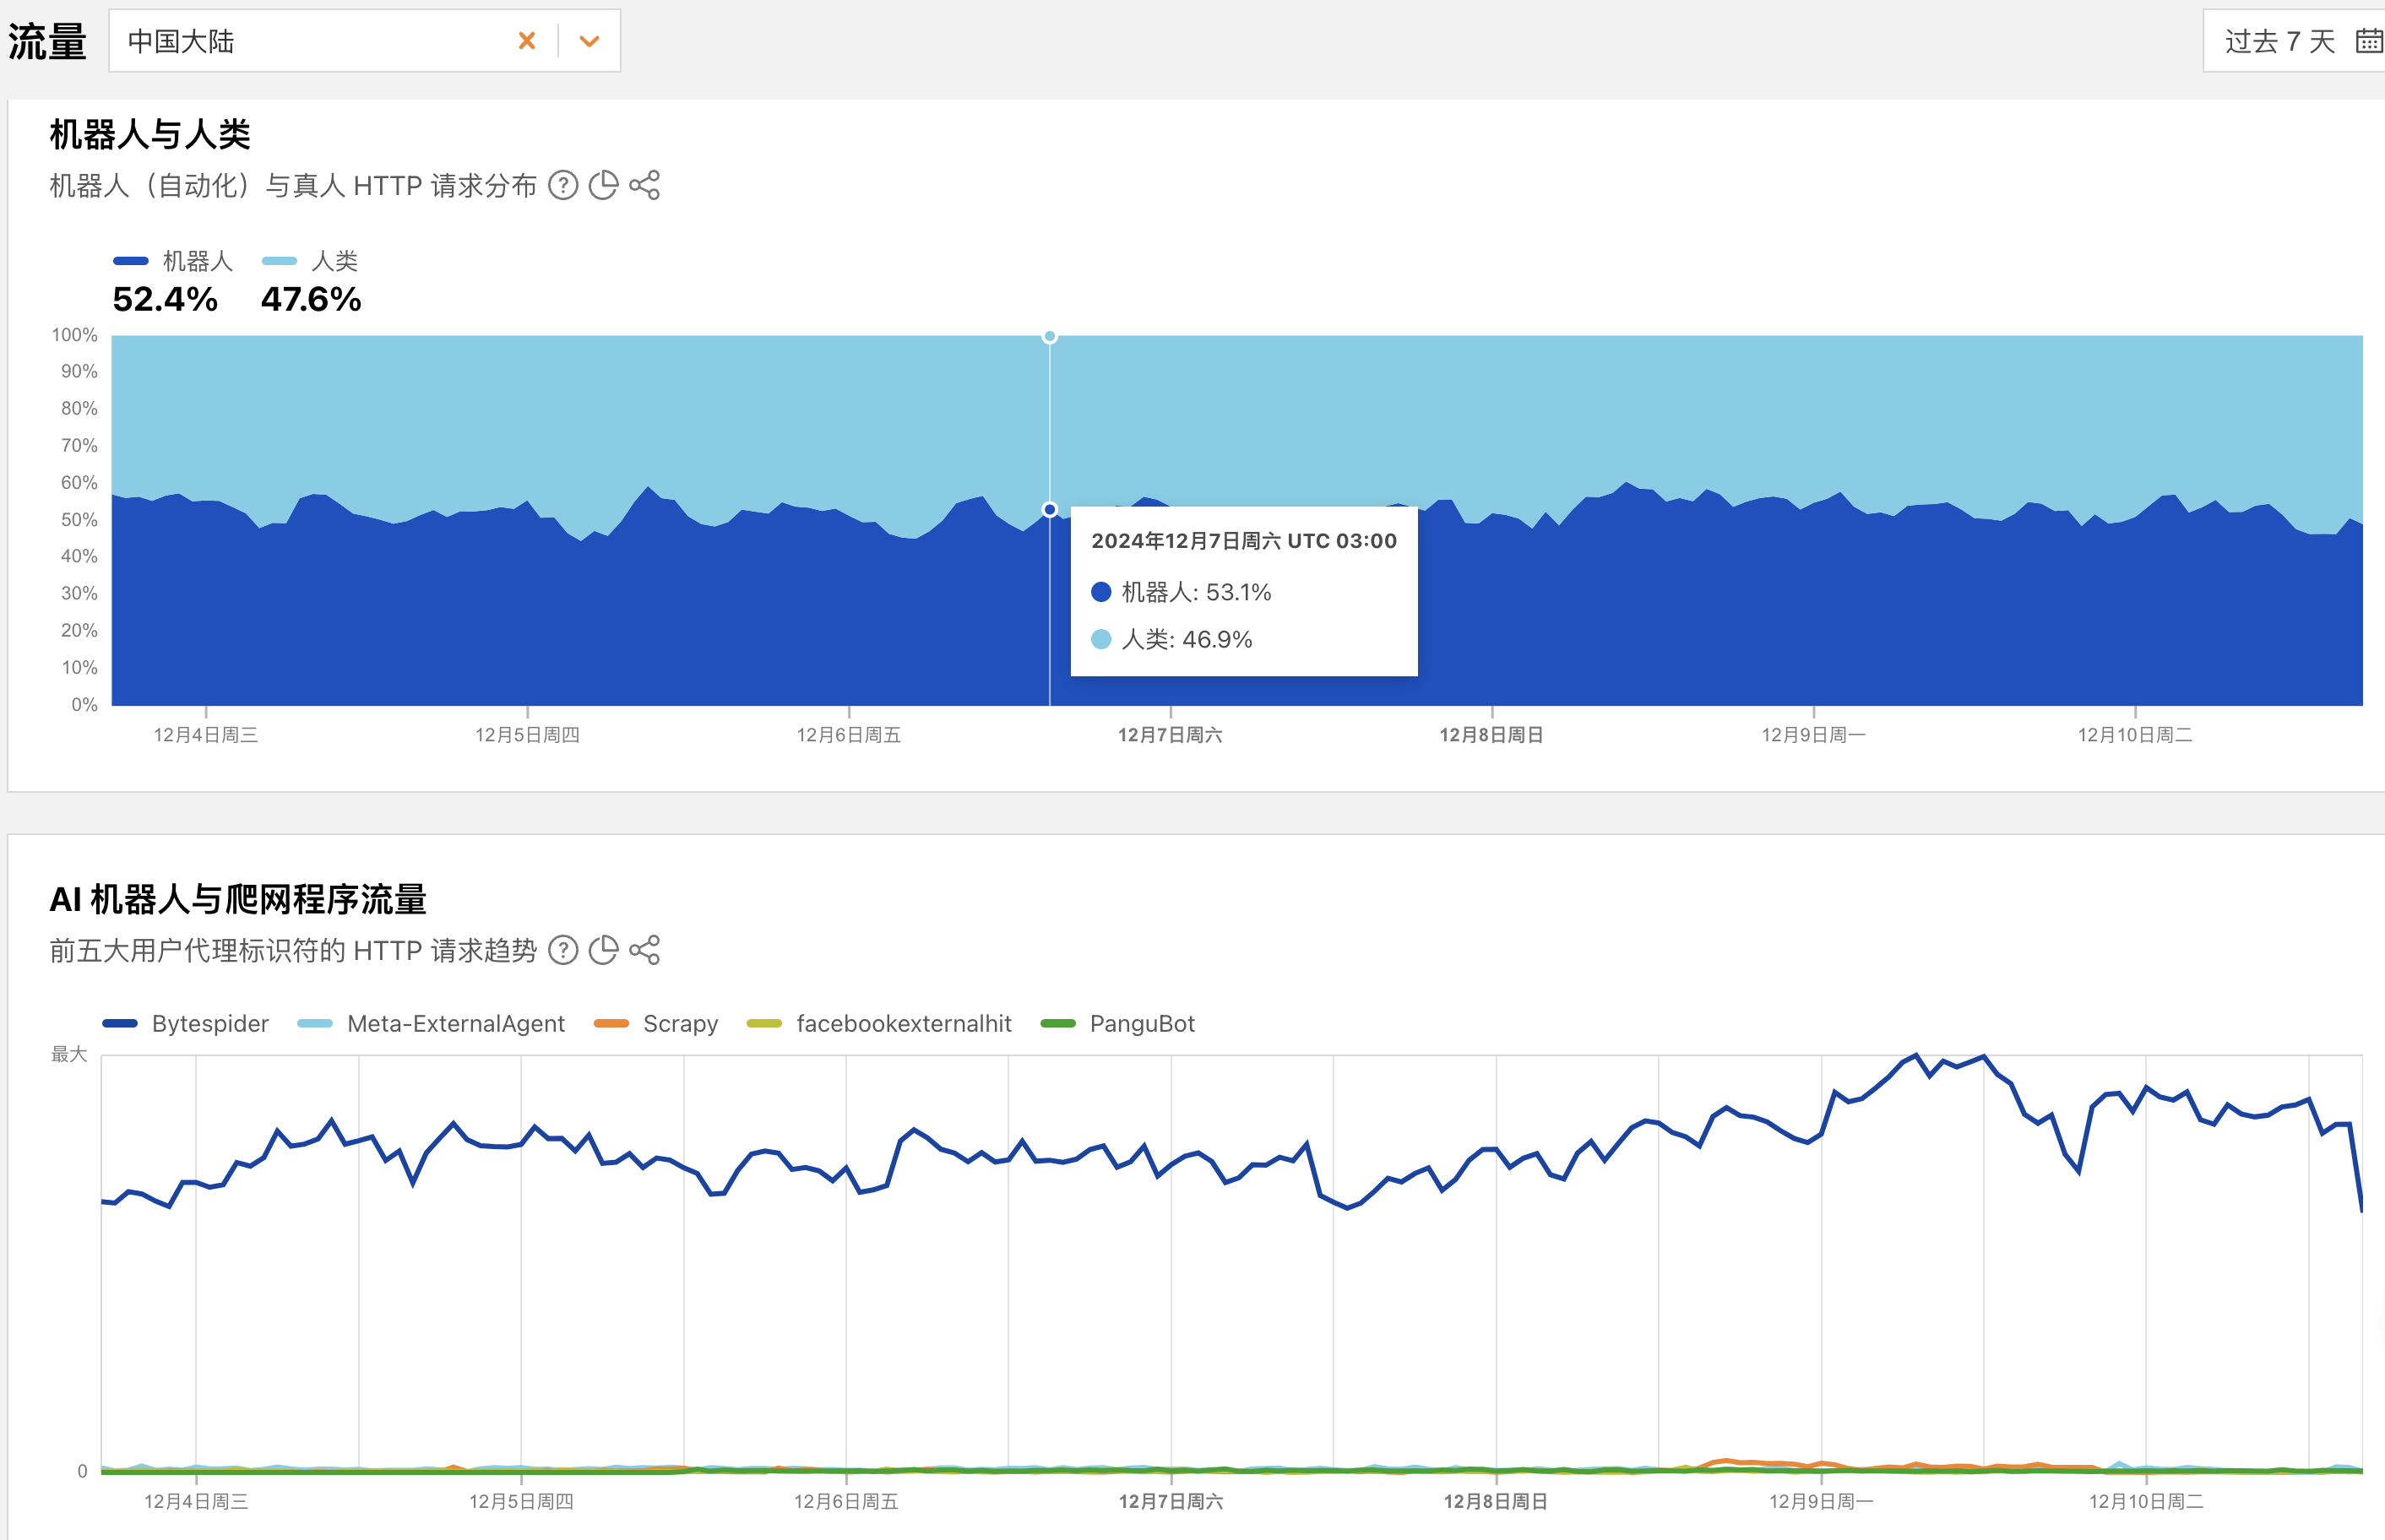Click tooltip timestamp 2024年12月7日周六 UTC 03:00
Image resolution: width=2385 pixels, height=1540 pixels.
[x=1244, y=541]
